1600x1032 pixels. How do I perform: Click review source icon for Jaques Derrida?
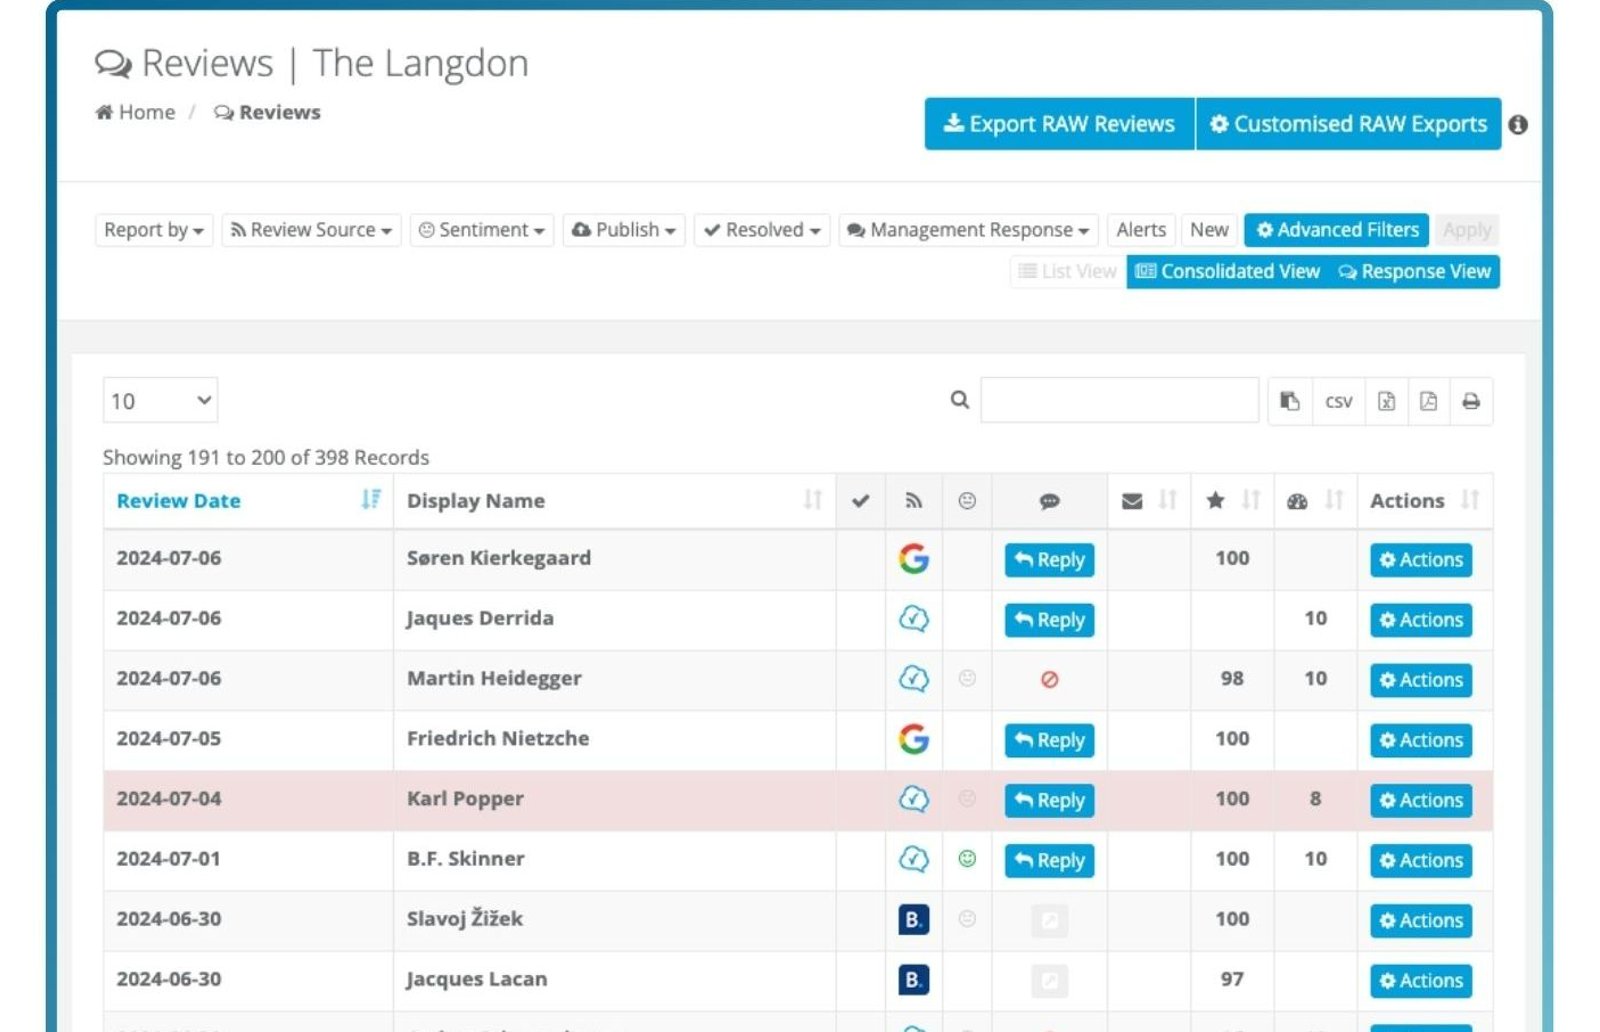(913, 619)
